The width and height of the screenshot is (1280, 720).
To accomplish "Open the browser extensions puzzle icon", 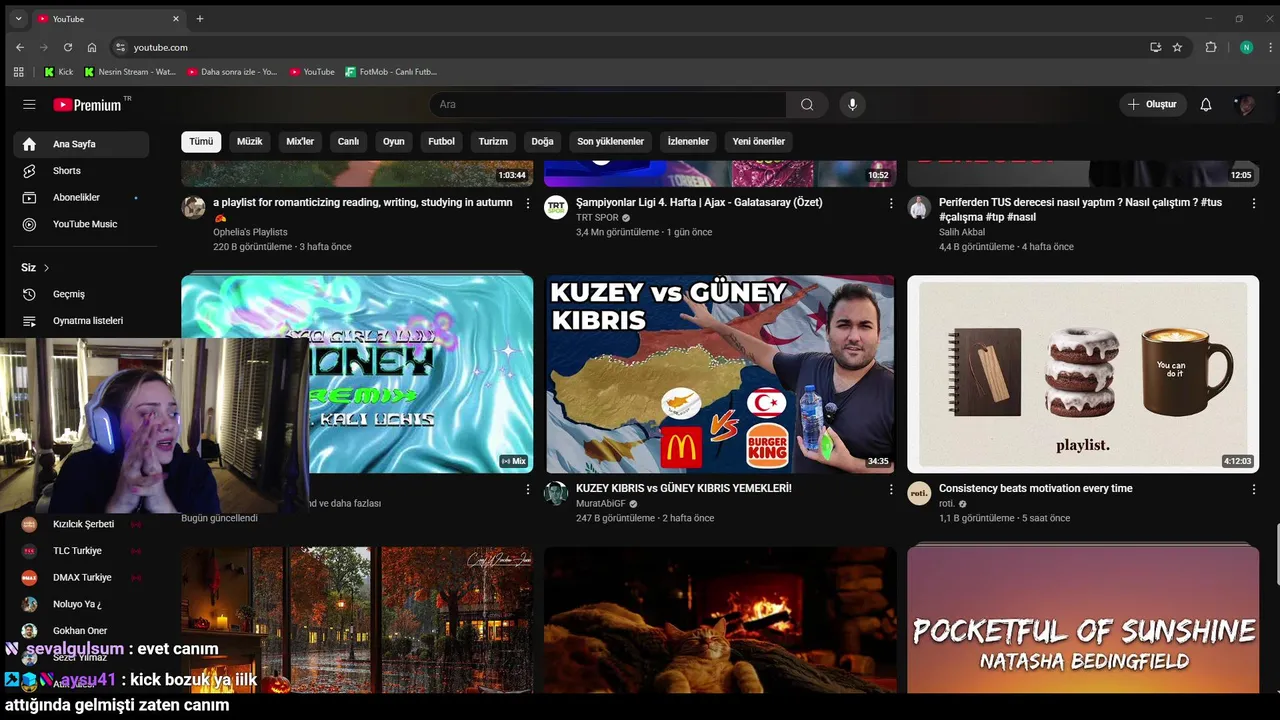I will tap(1211, 47).
